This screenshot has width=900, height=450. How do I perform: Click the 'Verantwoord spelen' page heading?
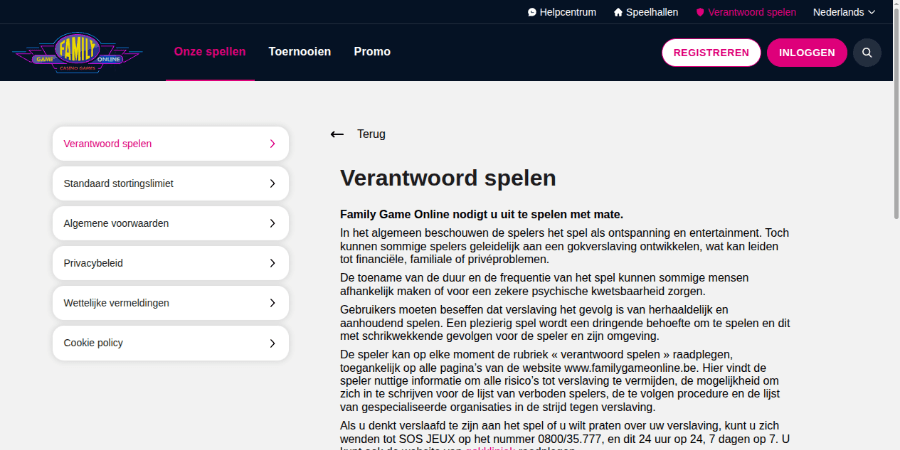click(x=448, y=178)
